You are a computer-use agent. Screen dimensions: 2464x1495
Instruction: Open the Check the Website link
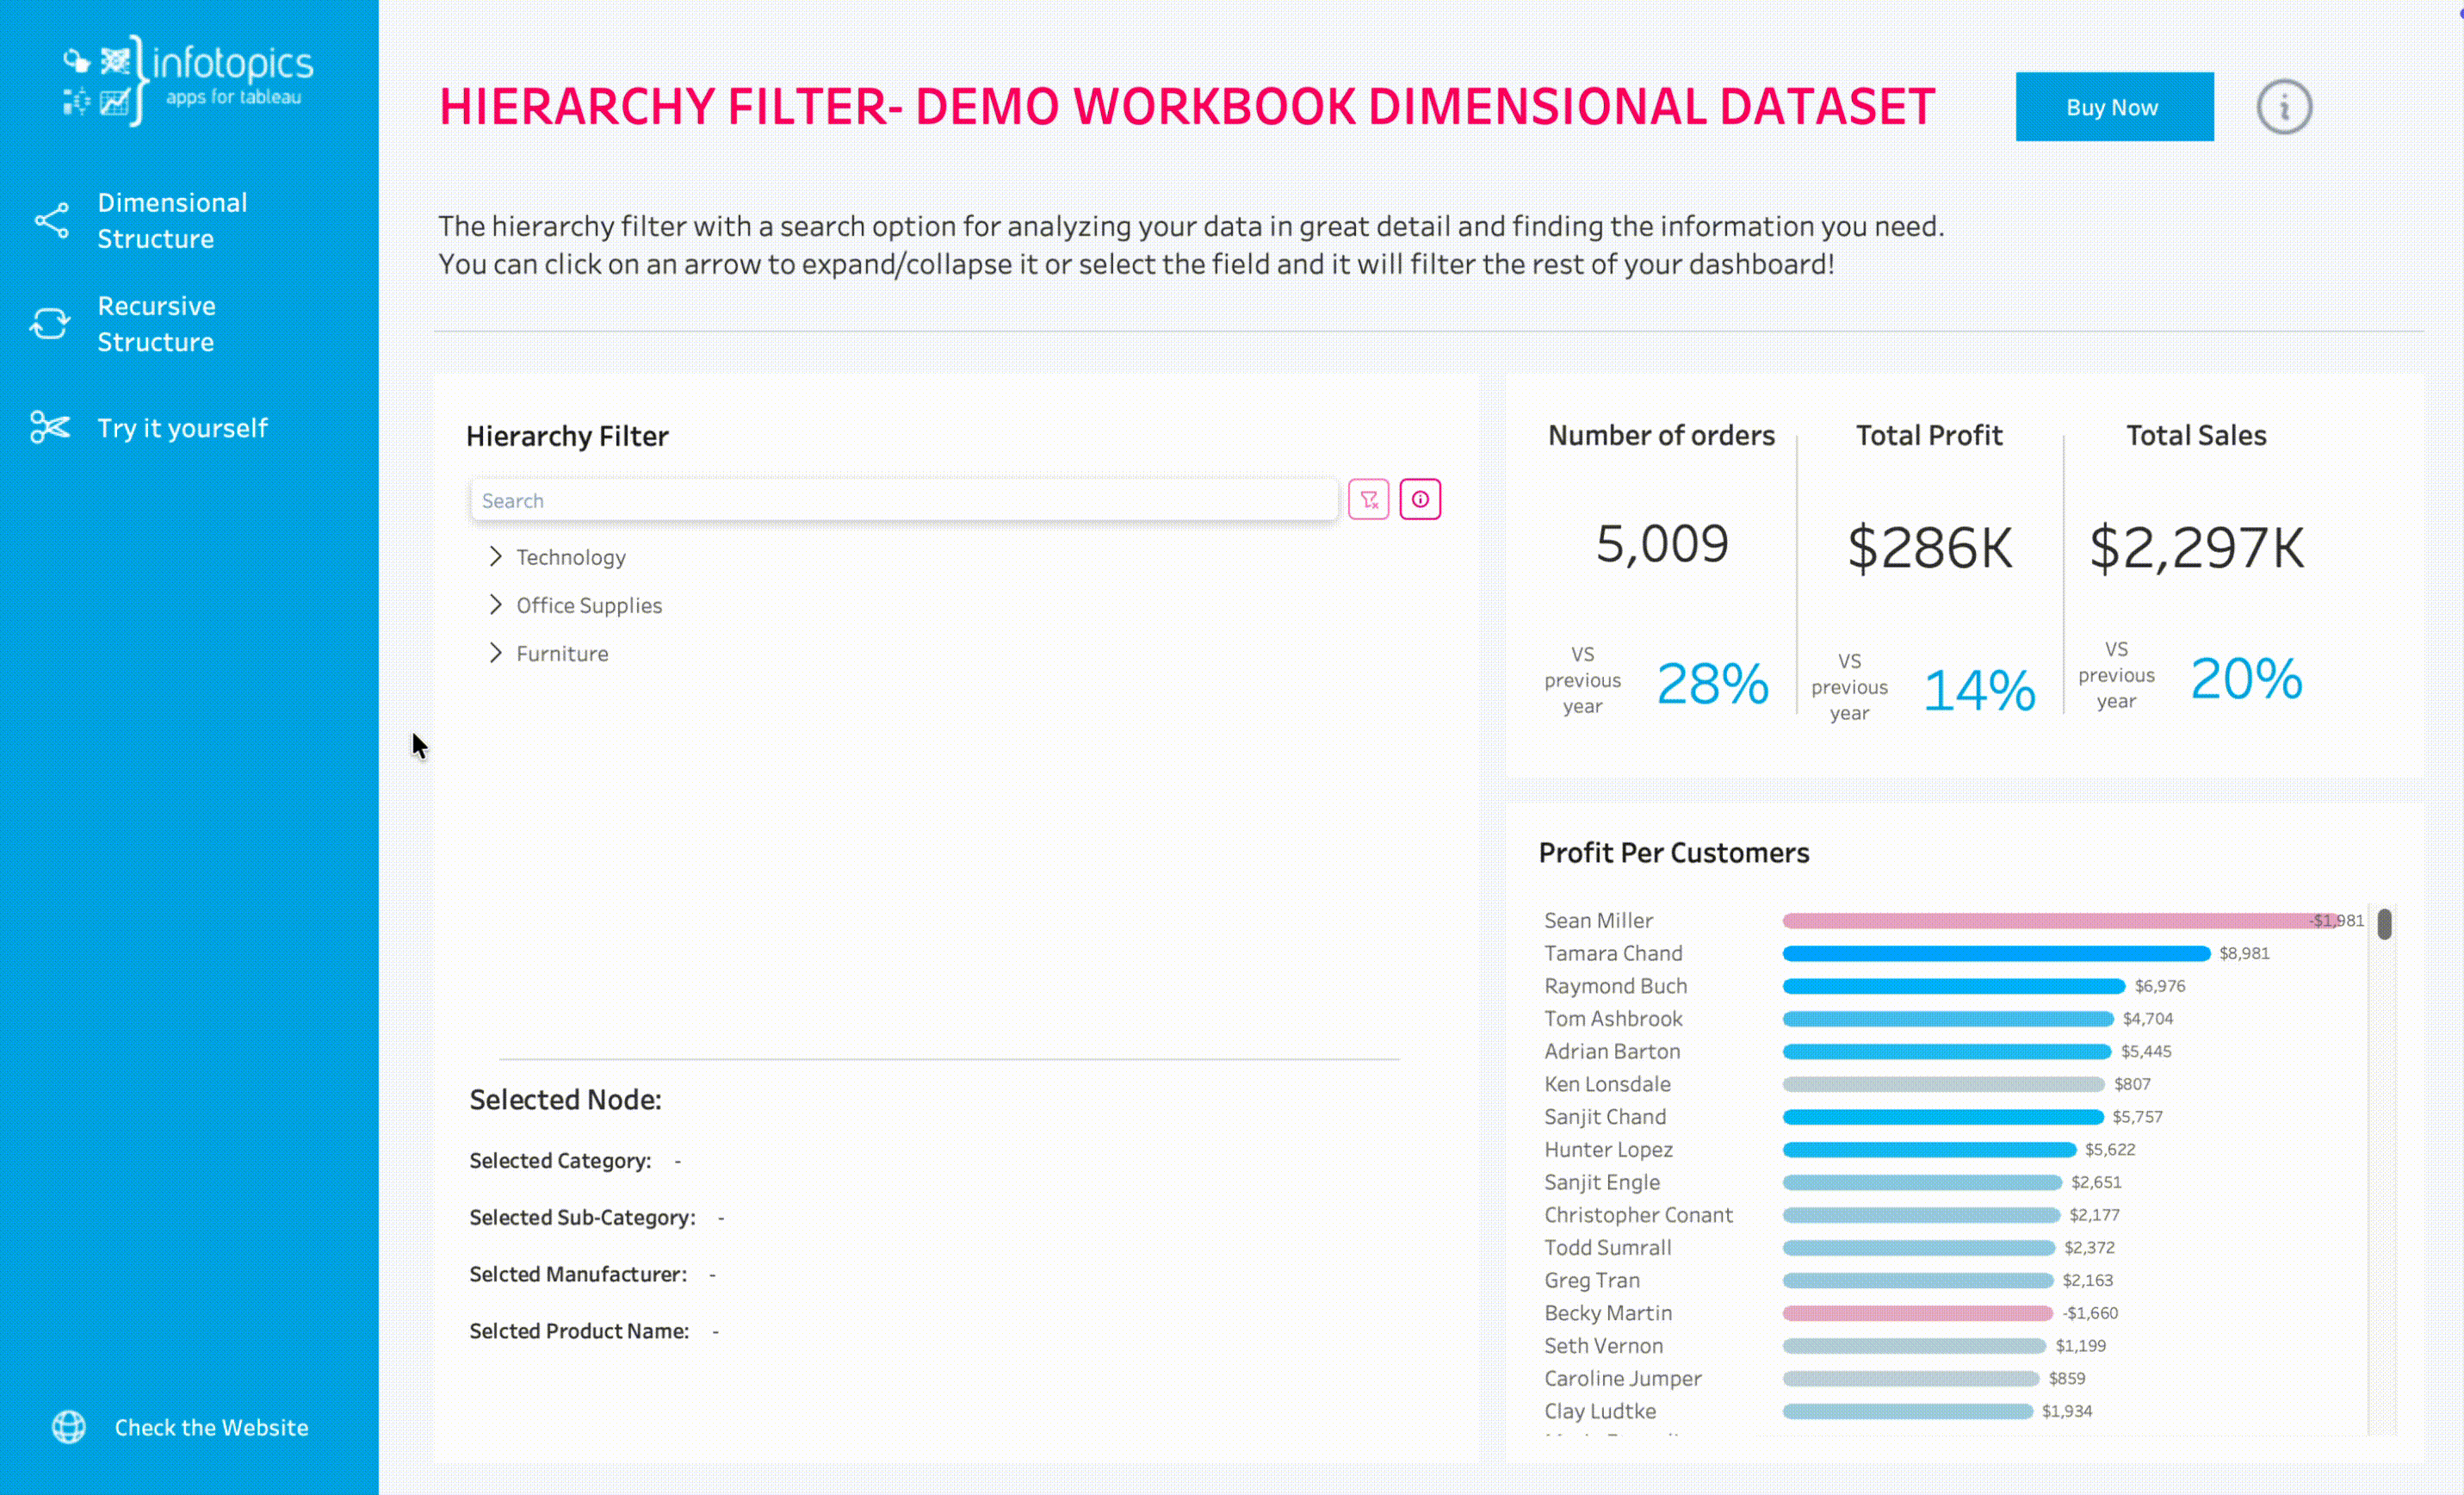pyautogui.click(x=211, y=1427)
